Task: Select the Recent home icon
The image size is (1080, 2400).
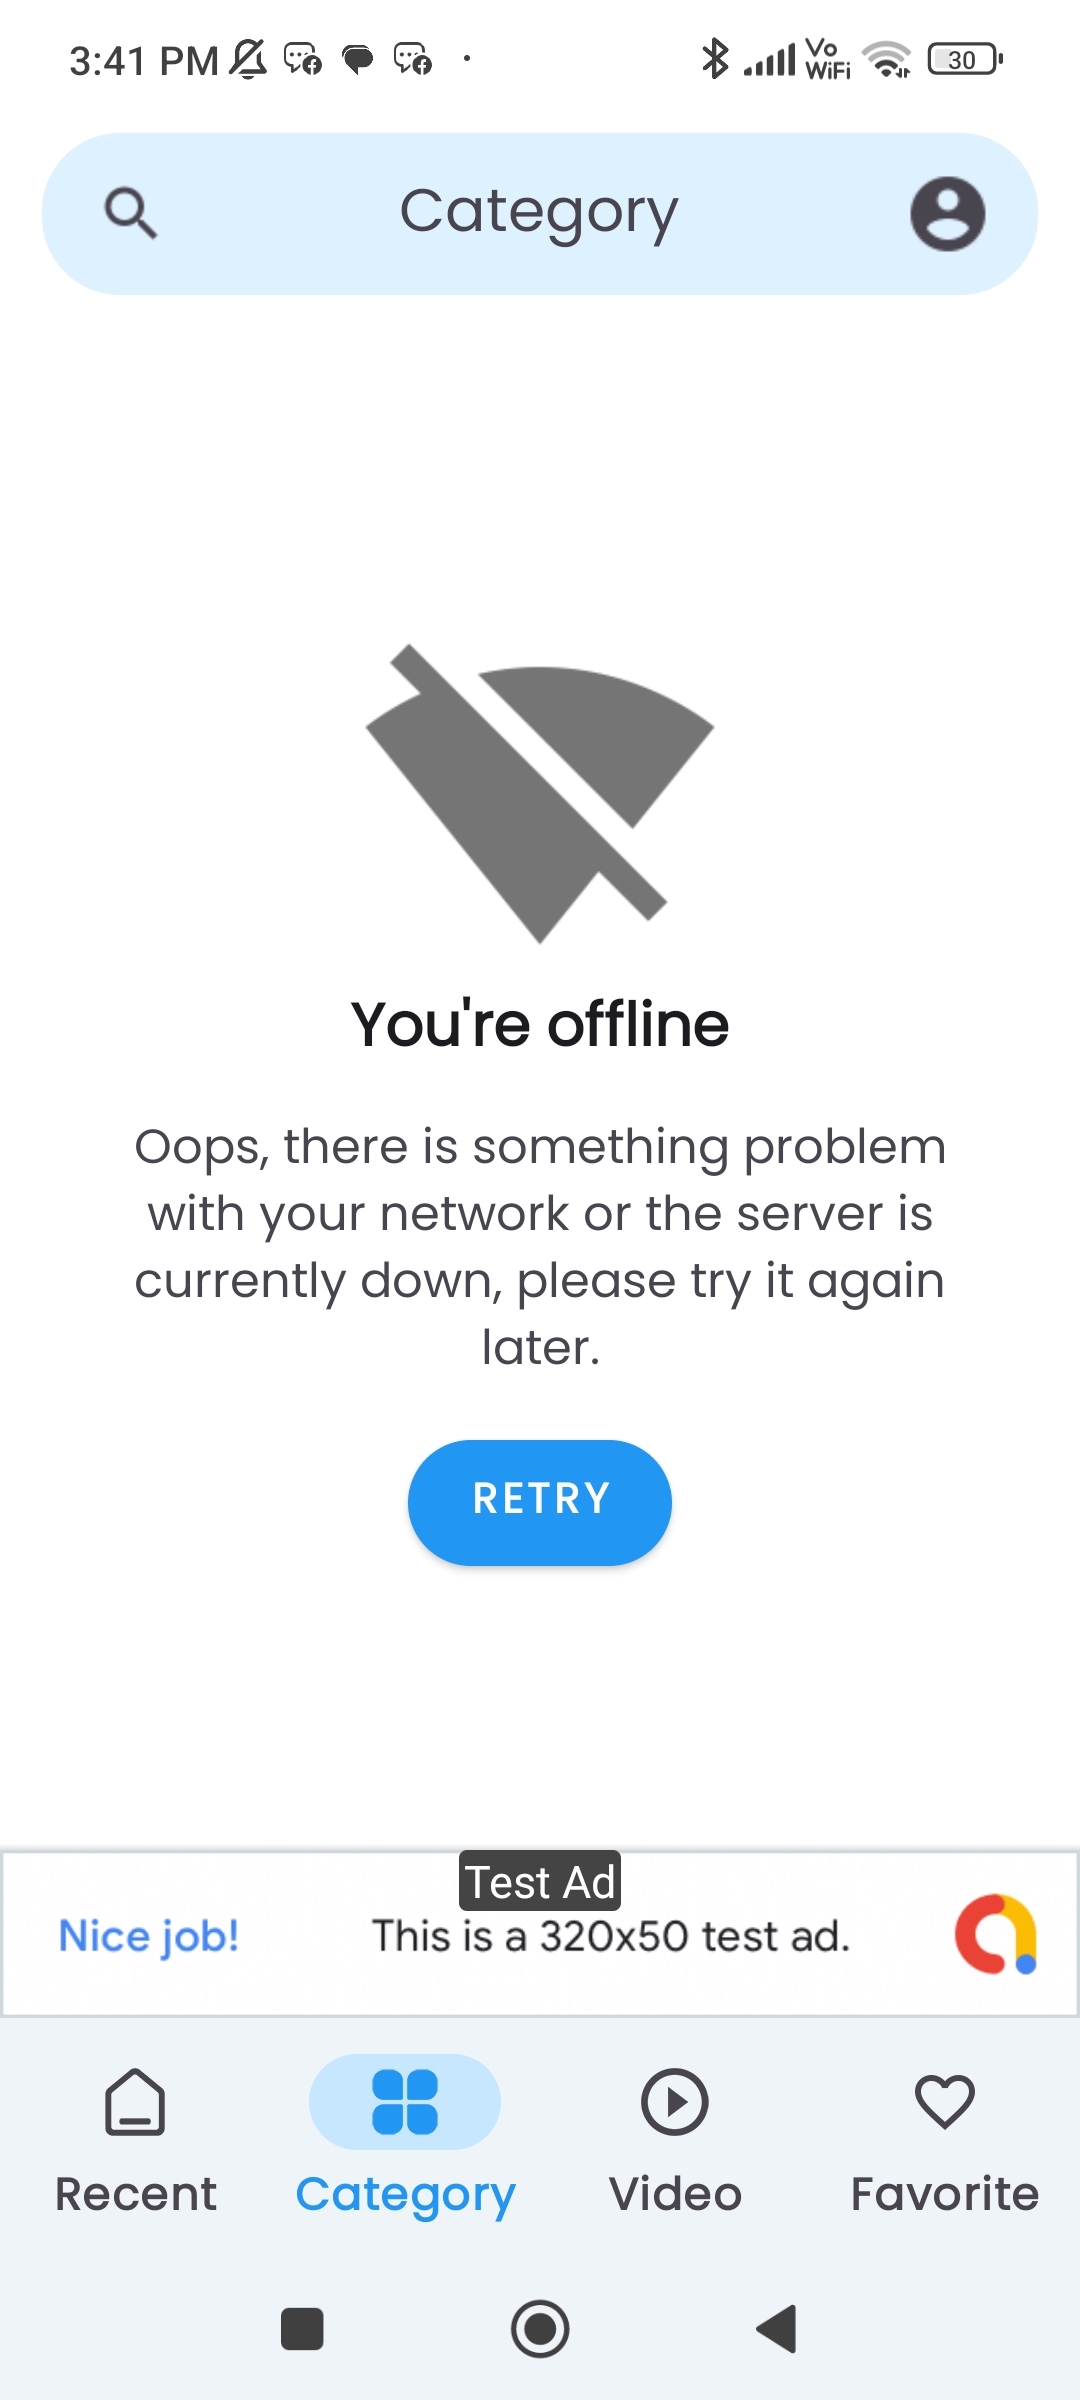Action: click(135, 2102)
